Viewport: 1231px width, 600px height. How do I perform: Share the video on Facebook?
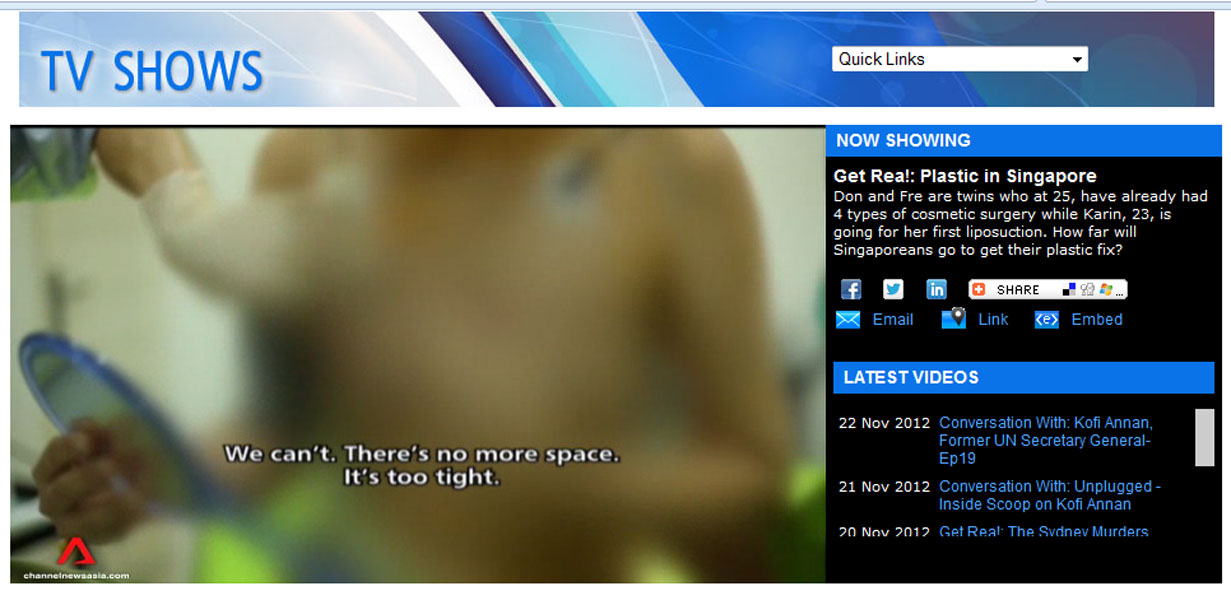(851, 289)
